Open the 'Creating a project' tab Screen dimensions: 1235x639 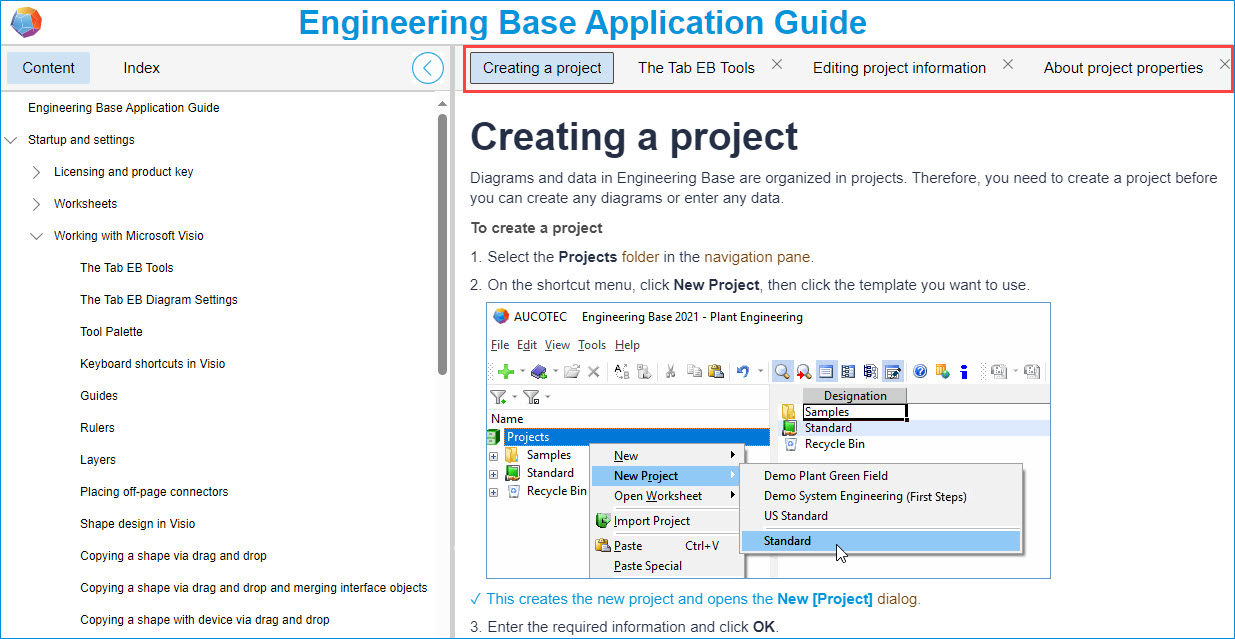click(542, 68)
